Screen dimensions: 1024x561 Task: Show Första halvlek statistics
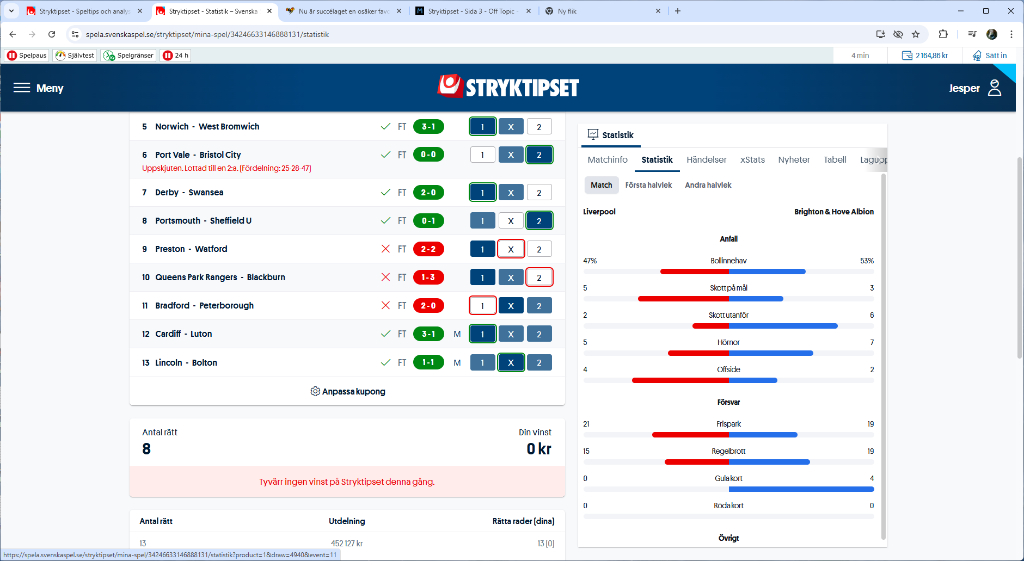click(x=648, y=185)
